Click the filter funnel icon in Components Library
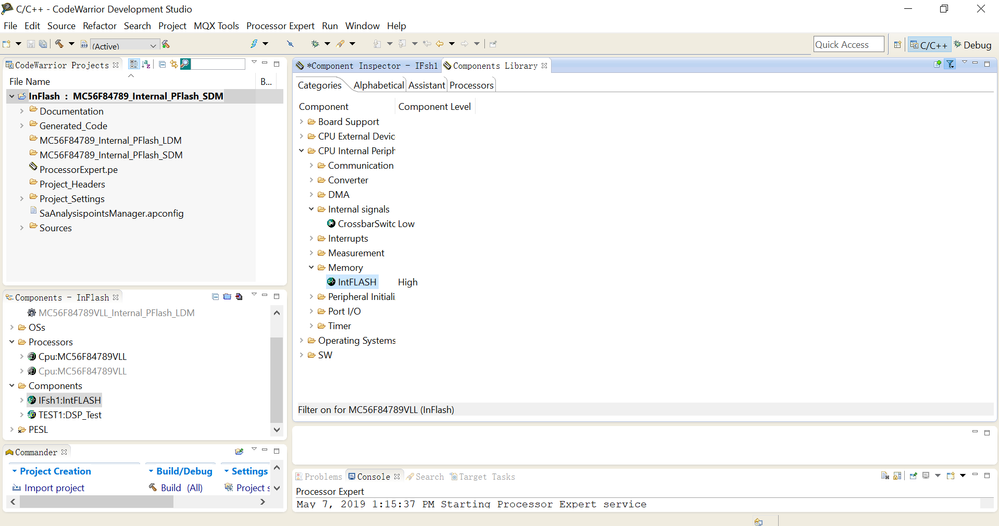This screenshot has width=999, height=526. 950,64
